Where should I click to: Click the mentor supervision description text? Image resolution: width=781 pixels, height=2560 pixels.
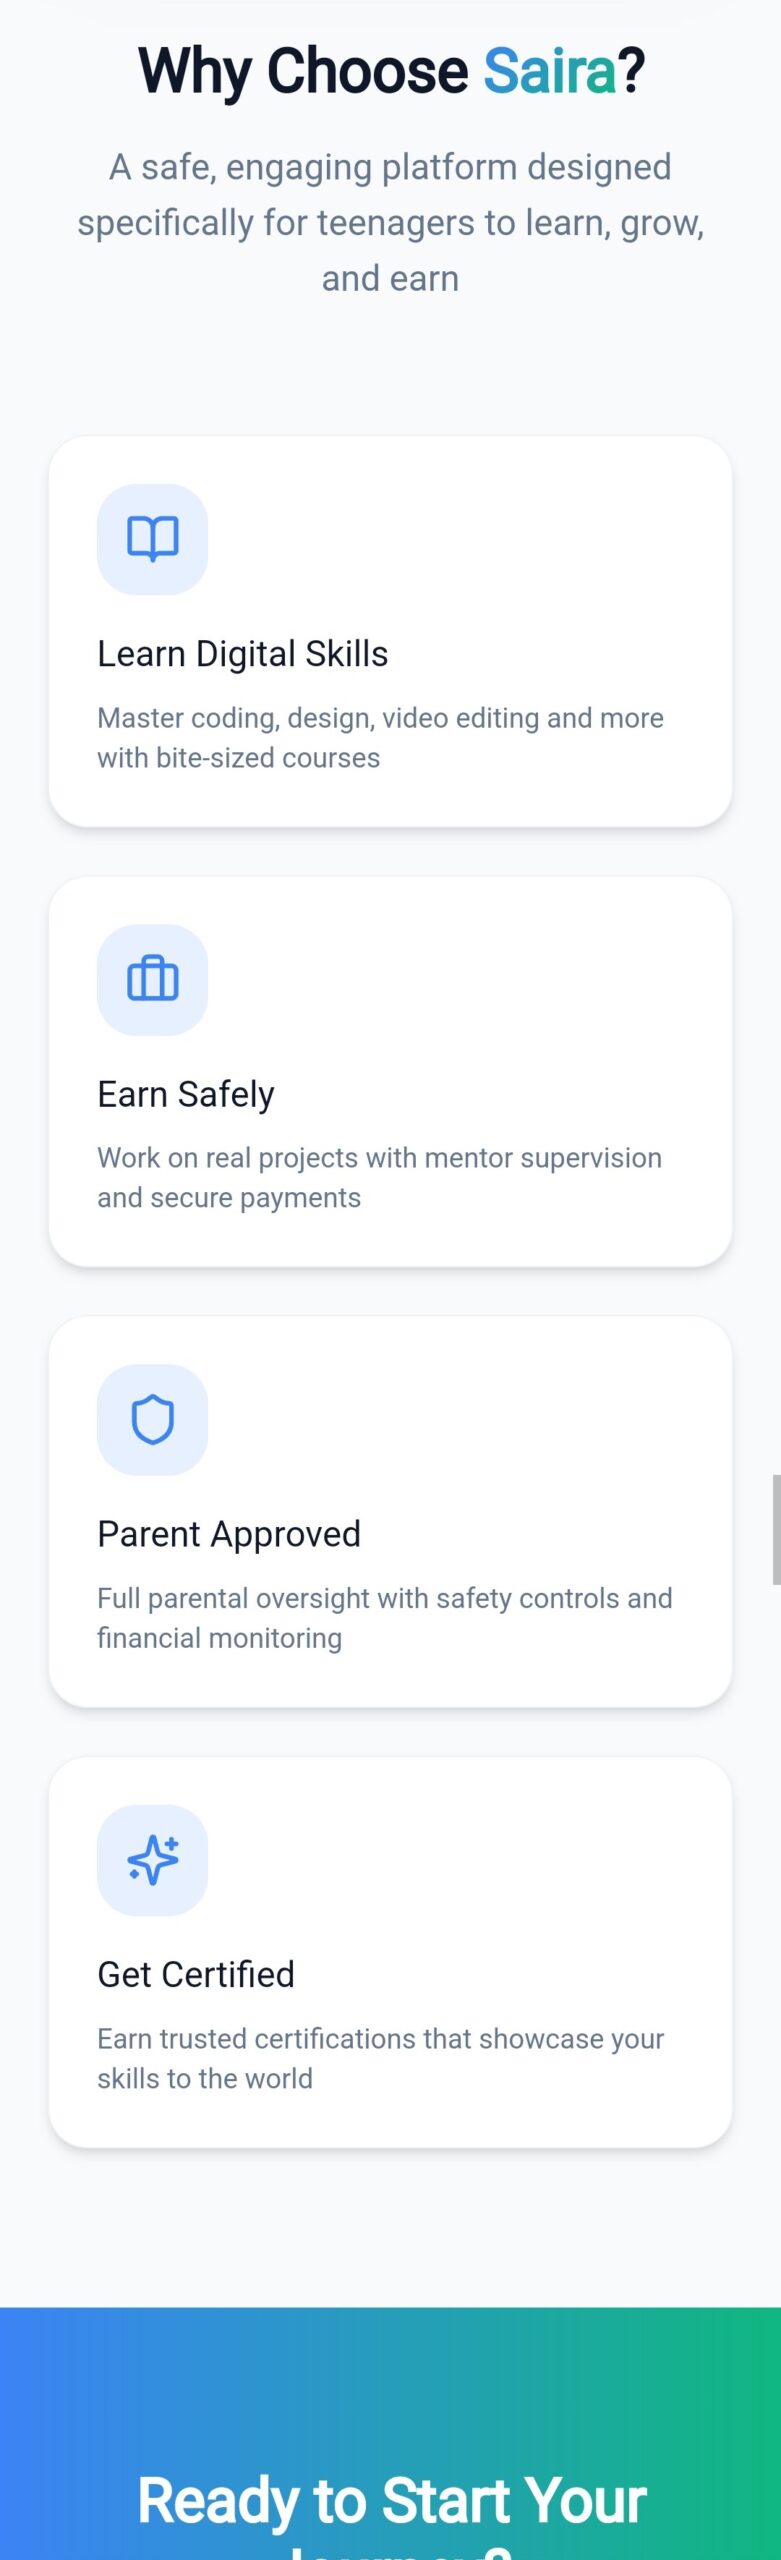[x=379, y=1178]
